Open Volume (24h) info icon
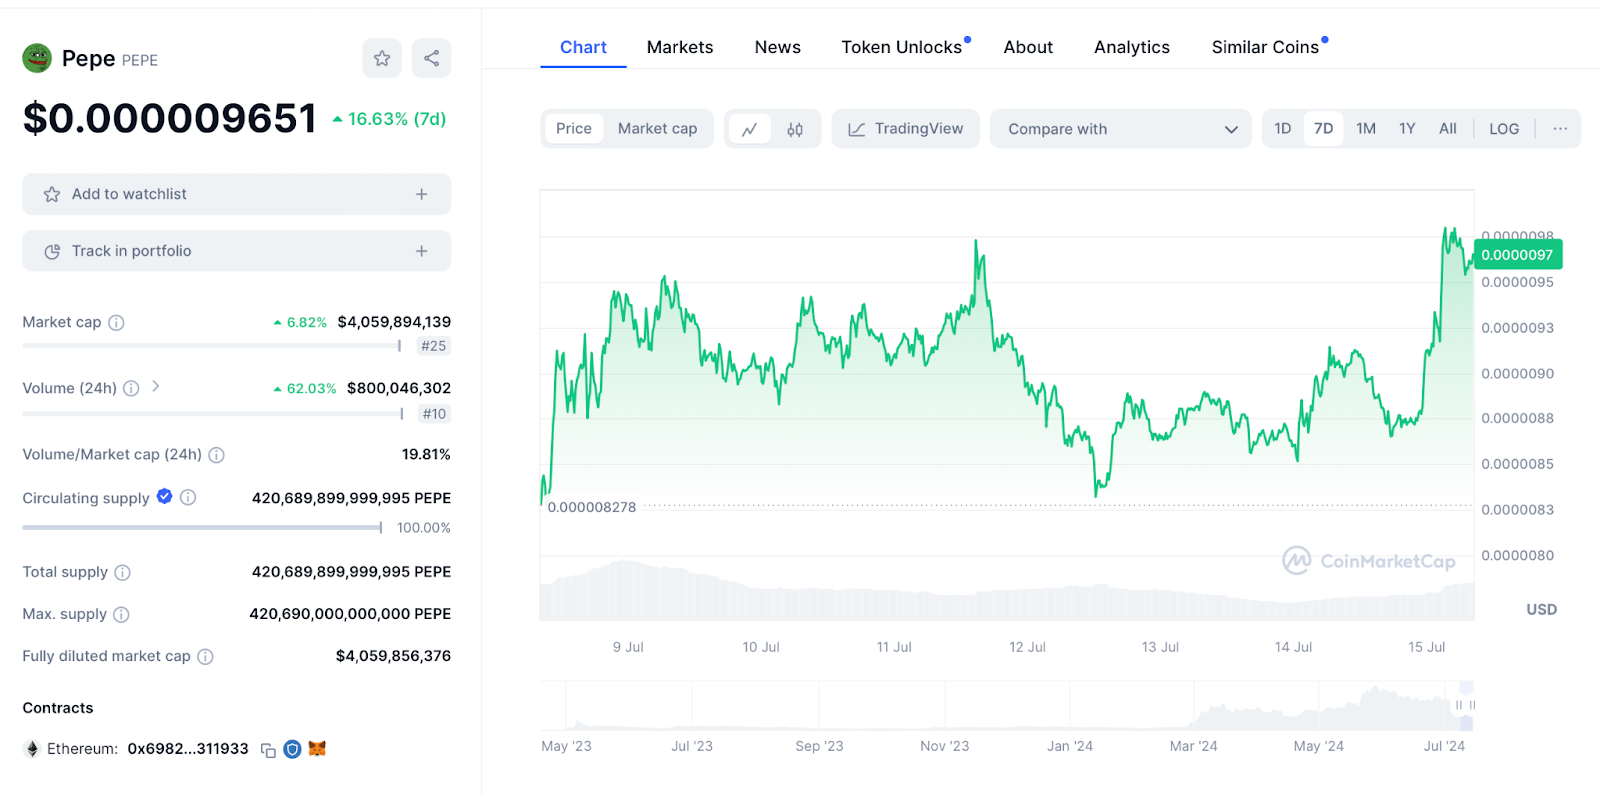 [131, 388]
